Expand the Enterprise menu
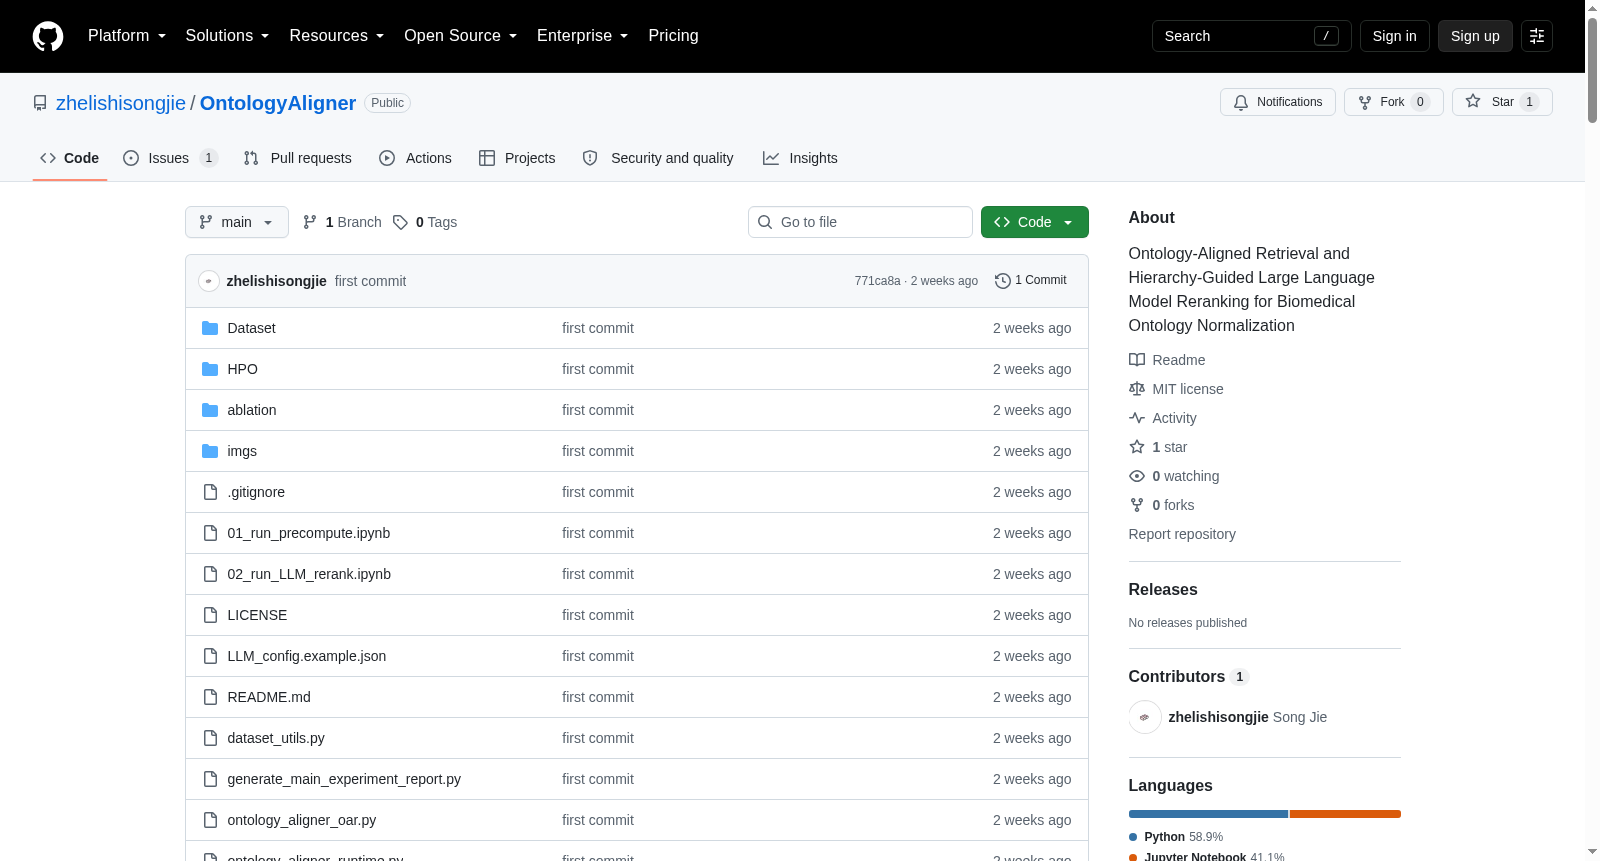 coord(582,36)
